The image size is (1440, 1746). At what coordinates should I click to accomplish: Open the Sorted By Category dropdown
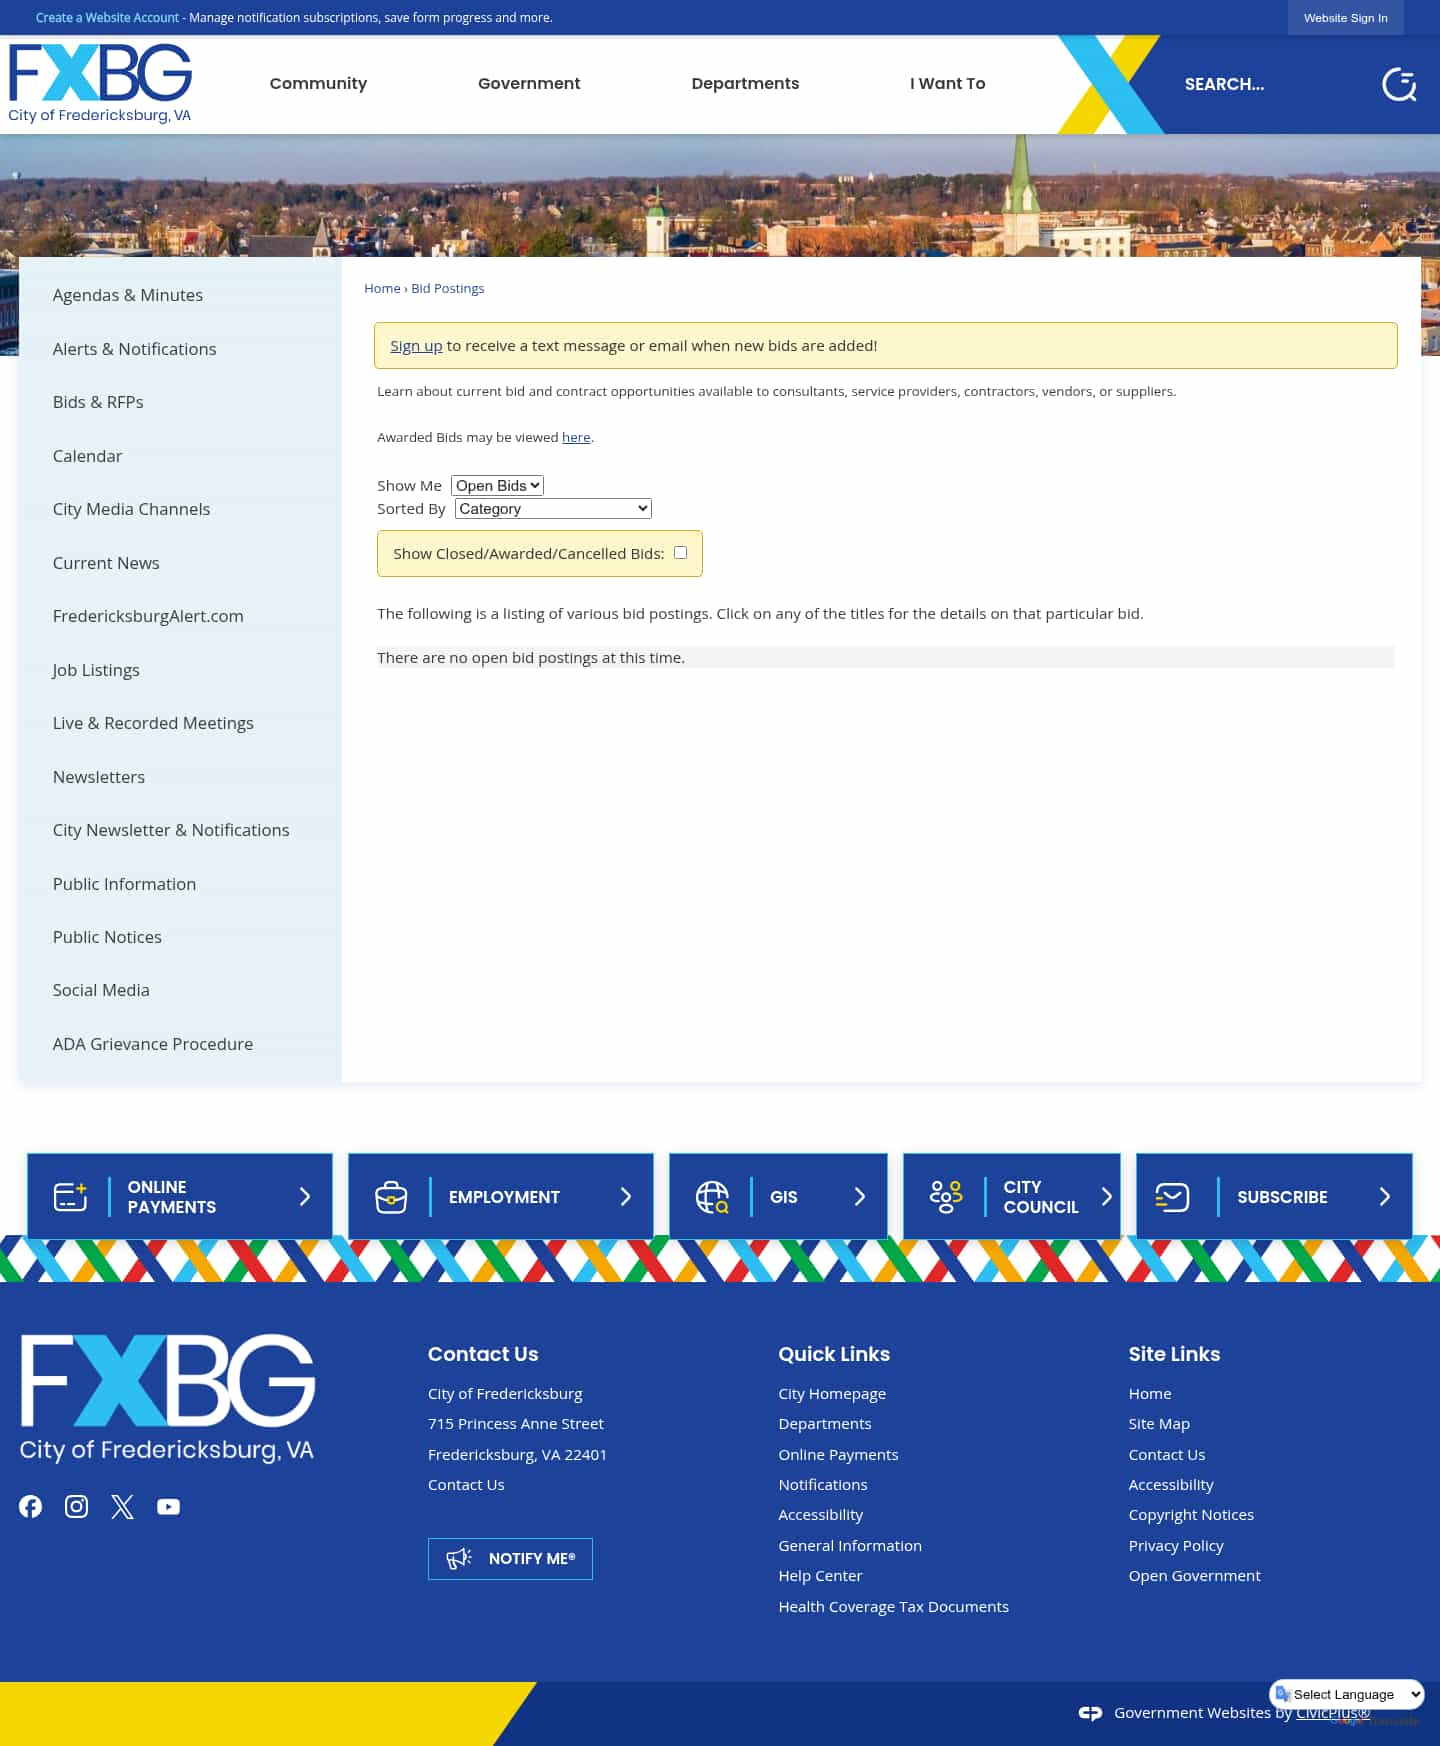(x=553, y=509)
